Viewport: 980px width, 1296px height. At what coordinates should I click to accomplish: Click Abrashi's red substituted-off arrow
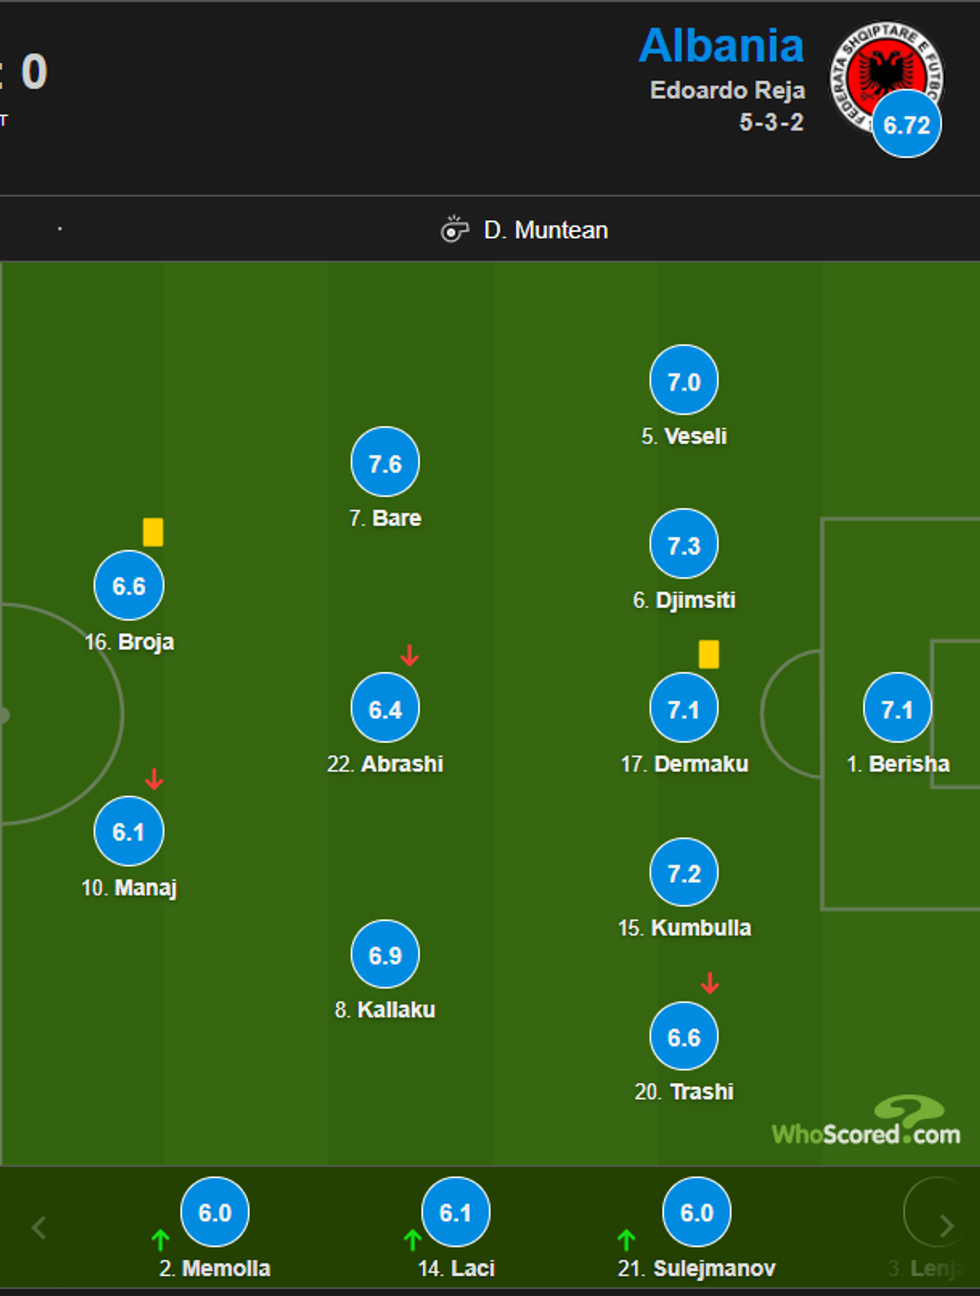point(409,656)
